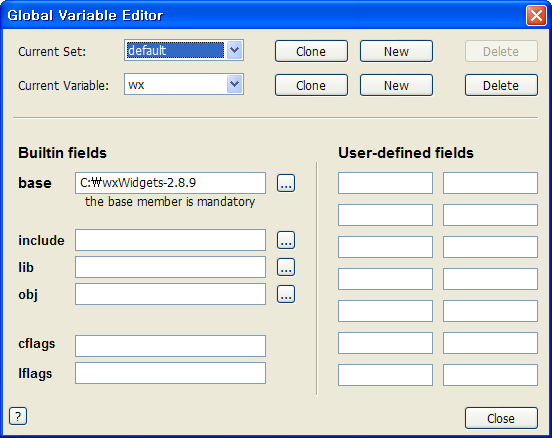Click the cflags text field
This screenshot has height=438, width=552.
170,346
